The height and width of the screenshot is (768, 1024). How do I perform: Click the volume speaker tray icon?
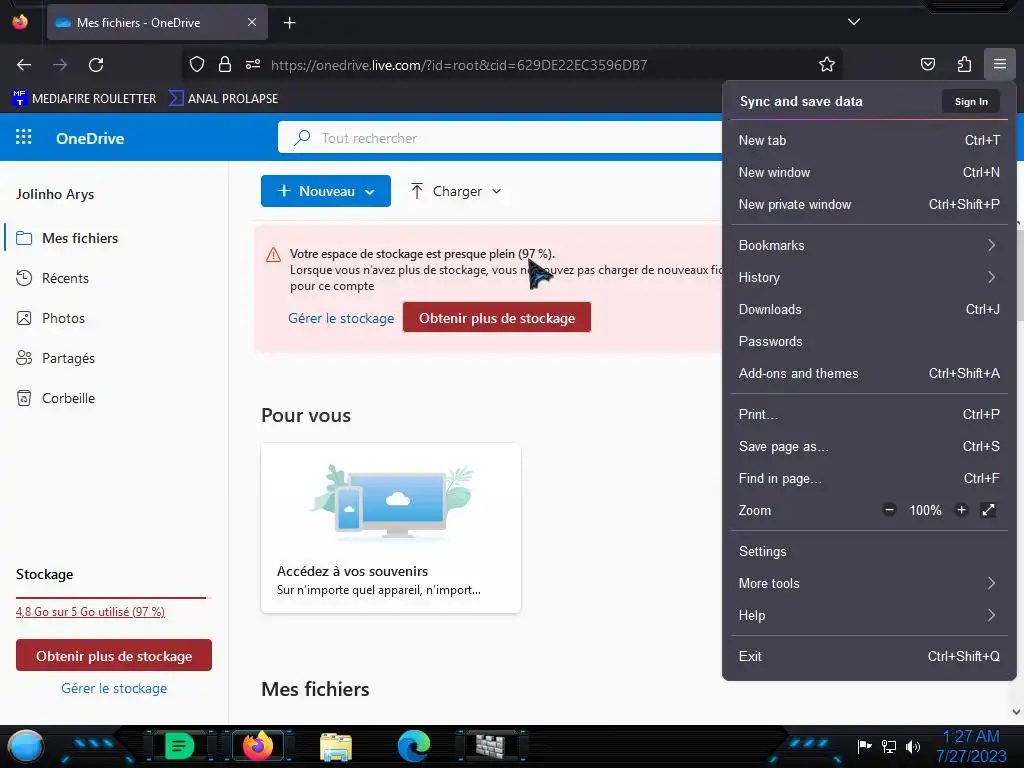click(913, 746)
